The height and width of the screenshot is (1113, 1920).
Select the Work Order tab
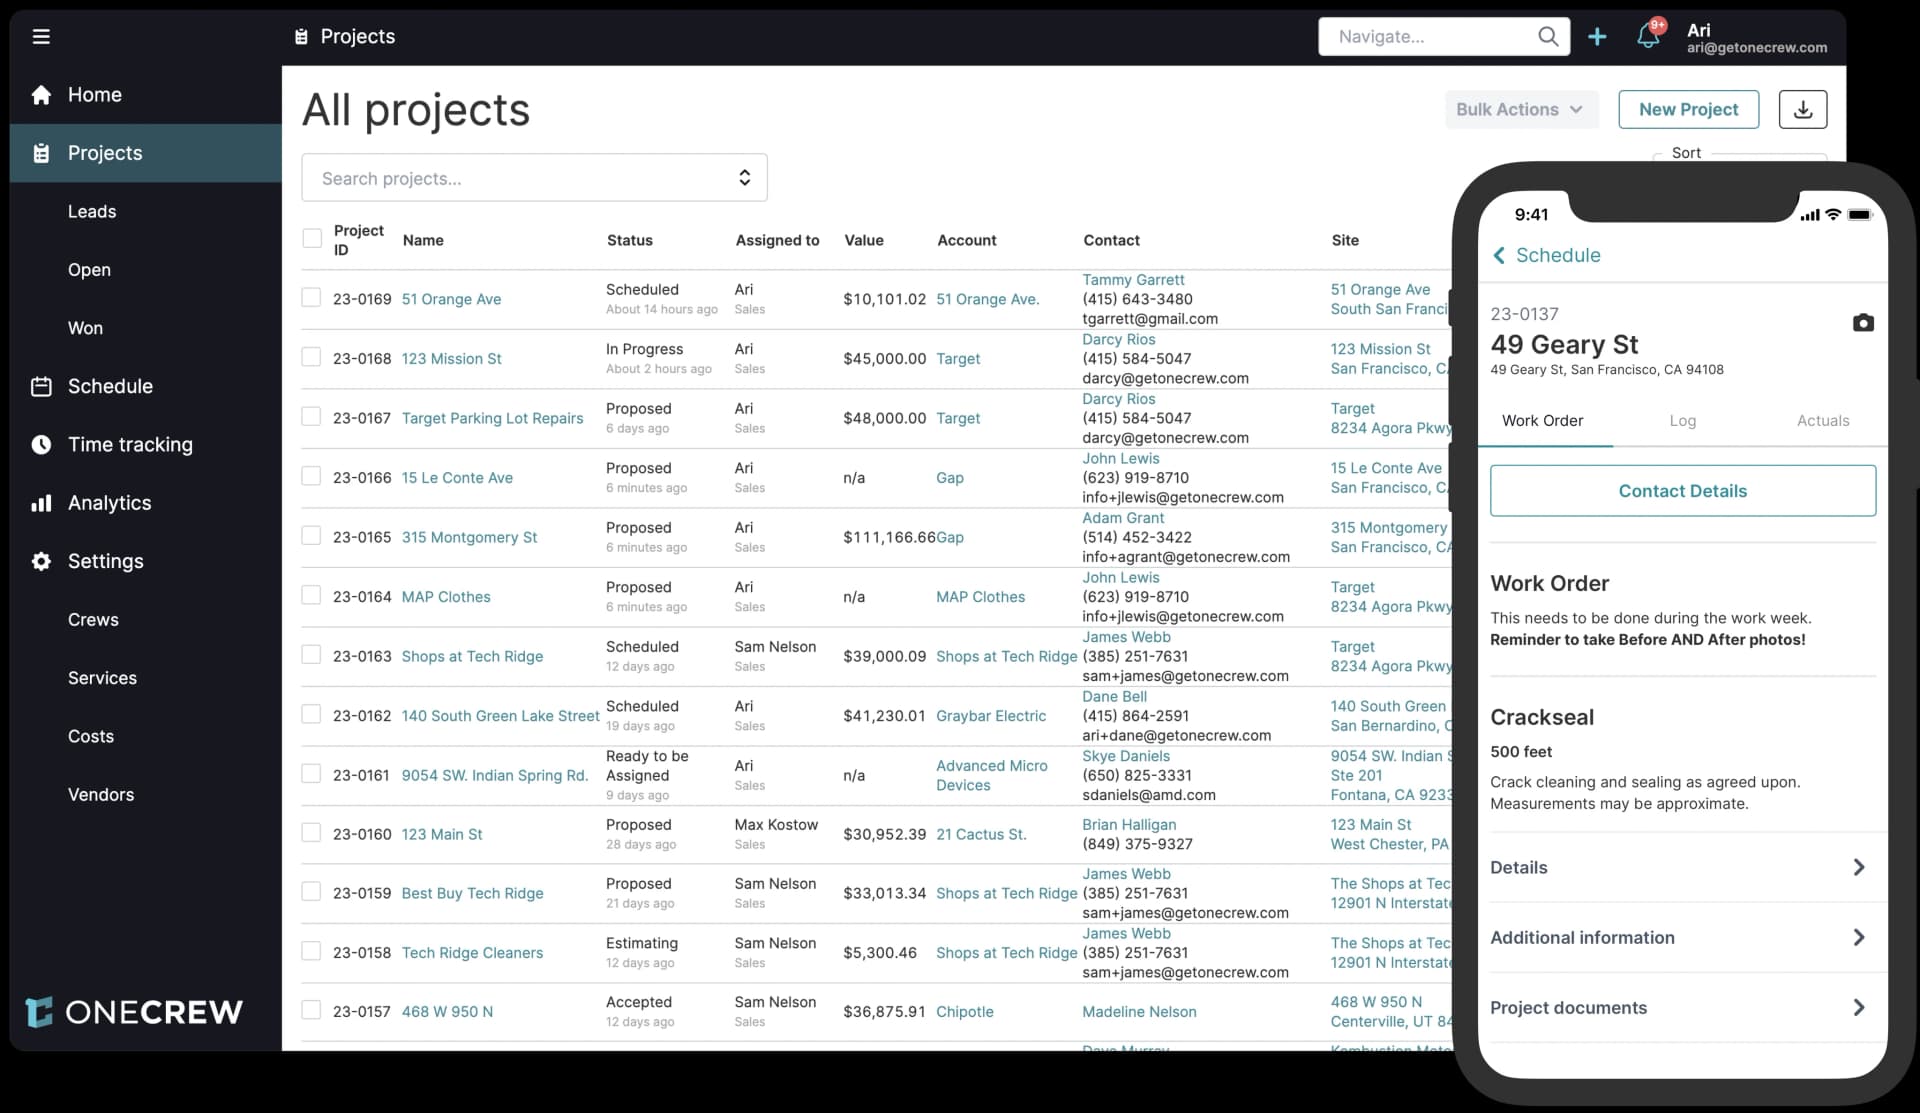coord(1542,421)
